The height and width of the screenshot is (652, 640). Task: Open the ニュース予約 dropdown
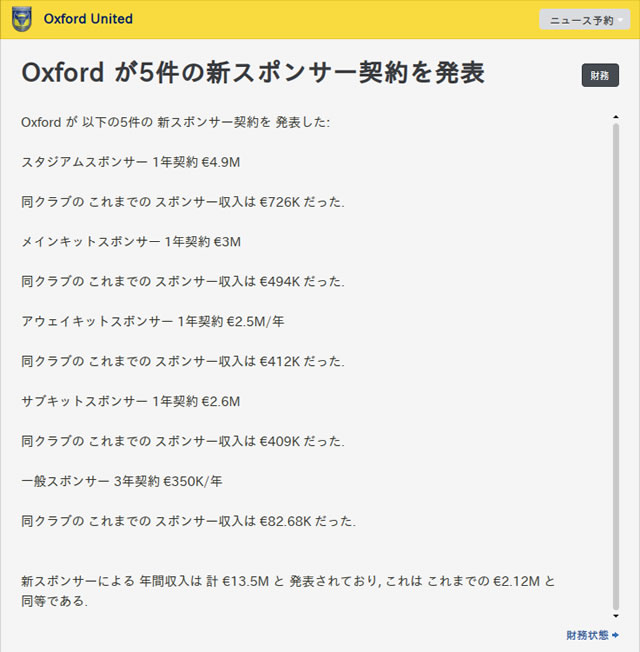click(x=584, y=20)
